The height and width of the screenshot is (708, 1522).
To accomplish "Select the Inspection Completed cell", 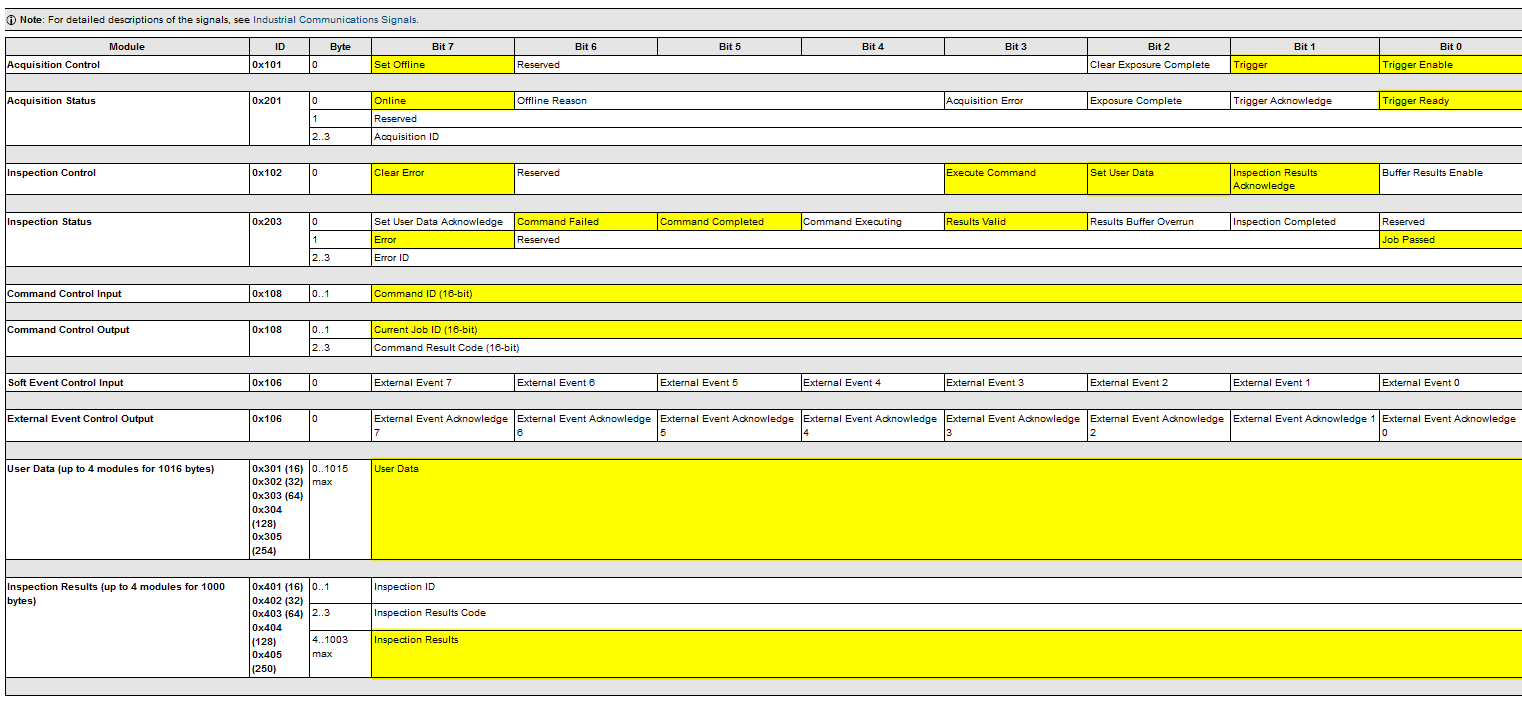I will [1305, 222].
